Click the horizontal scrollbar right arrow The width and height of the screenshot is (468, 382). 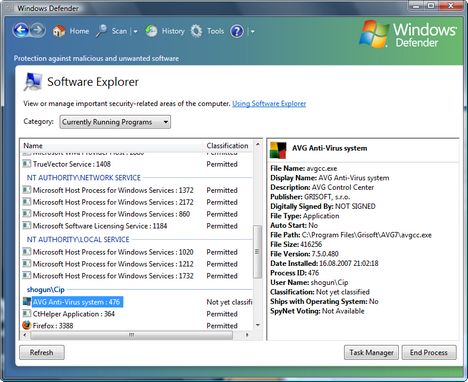247,335
